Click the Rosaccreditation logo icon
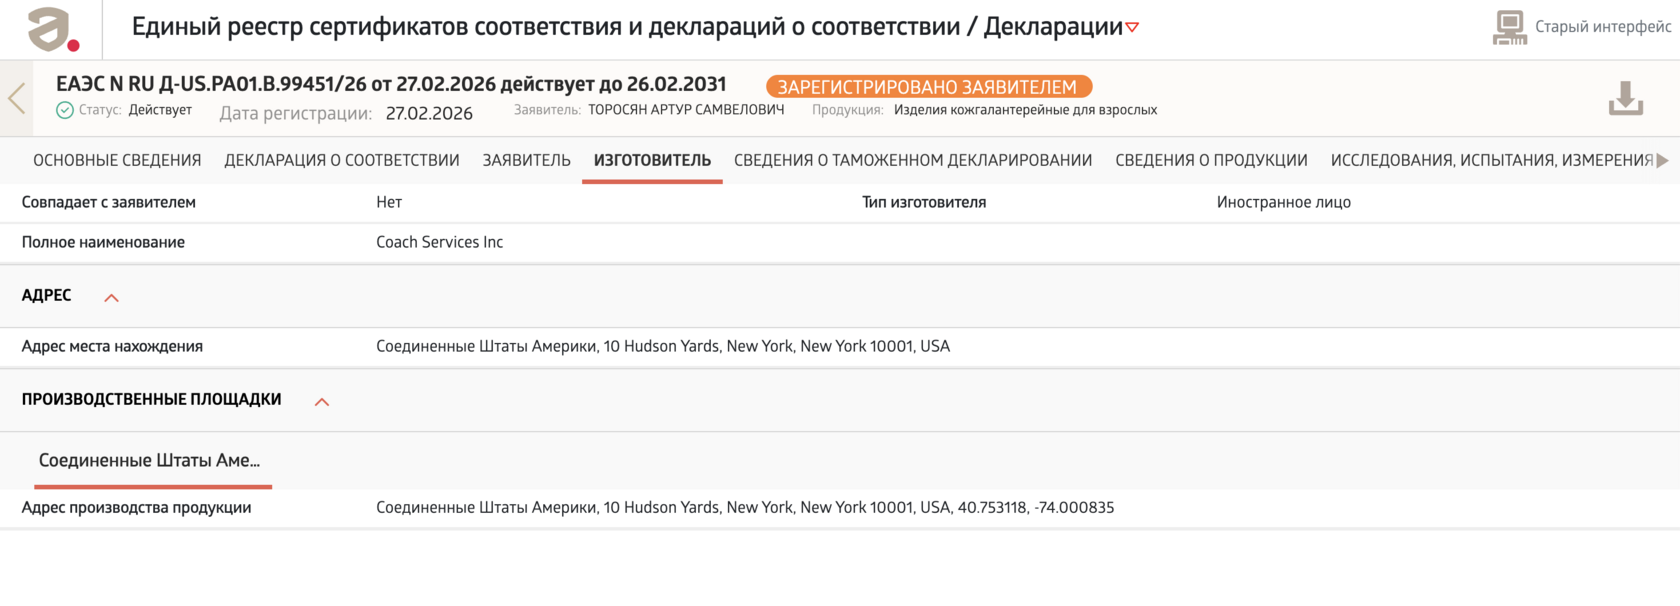Screen dimensions: 1680x606 click(x=53, y=29)
